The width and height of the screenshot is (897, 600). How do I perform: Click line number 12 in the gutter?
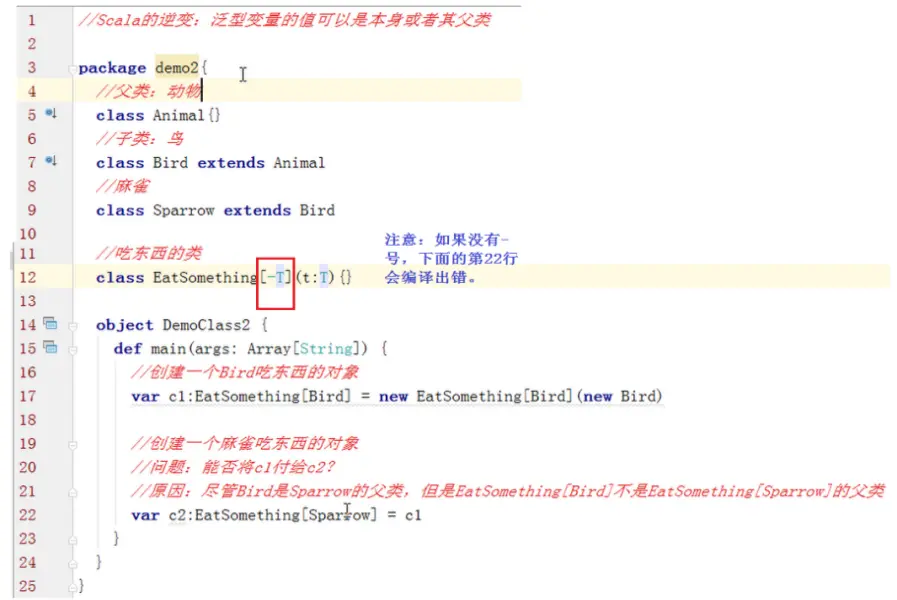(x=27, y=277)
